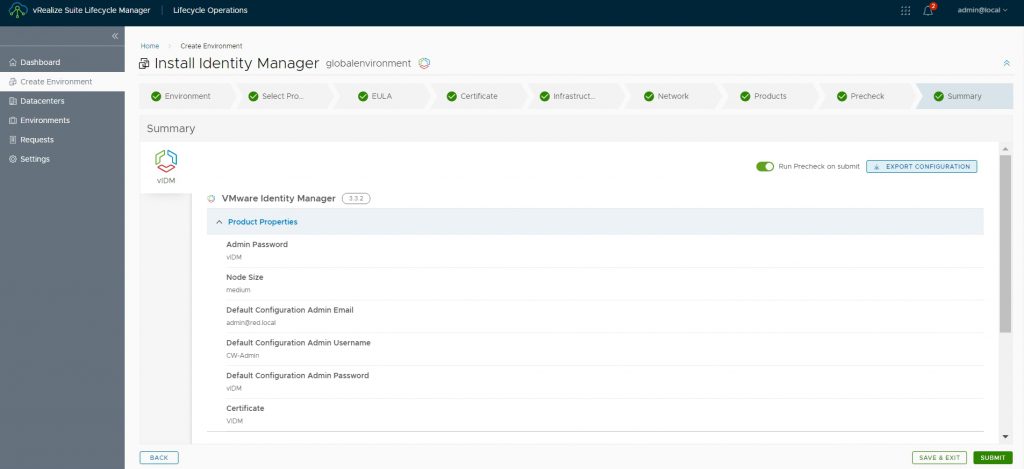Click the Admin Password value vIDM

(234, 257)
